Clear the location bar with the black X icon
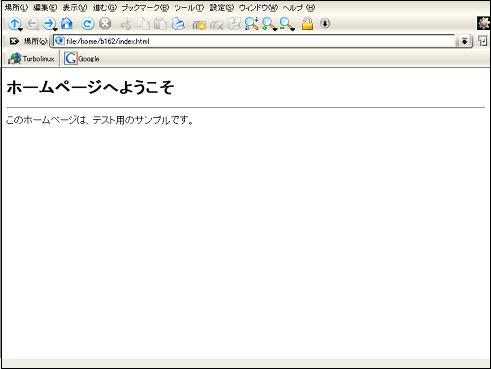The image size is (491, 369). (x=14, y=41)
